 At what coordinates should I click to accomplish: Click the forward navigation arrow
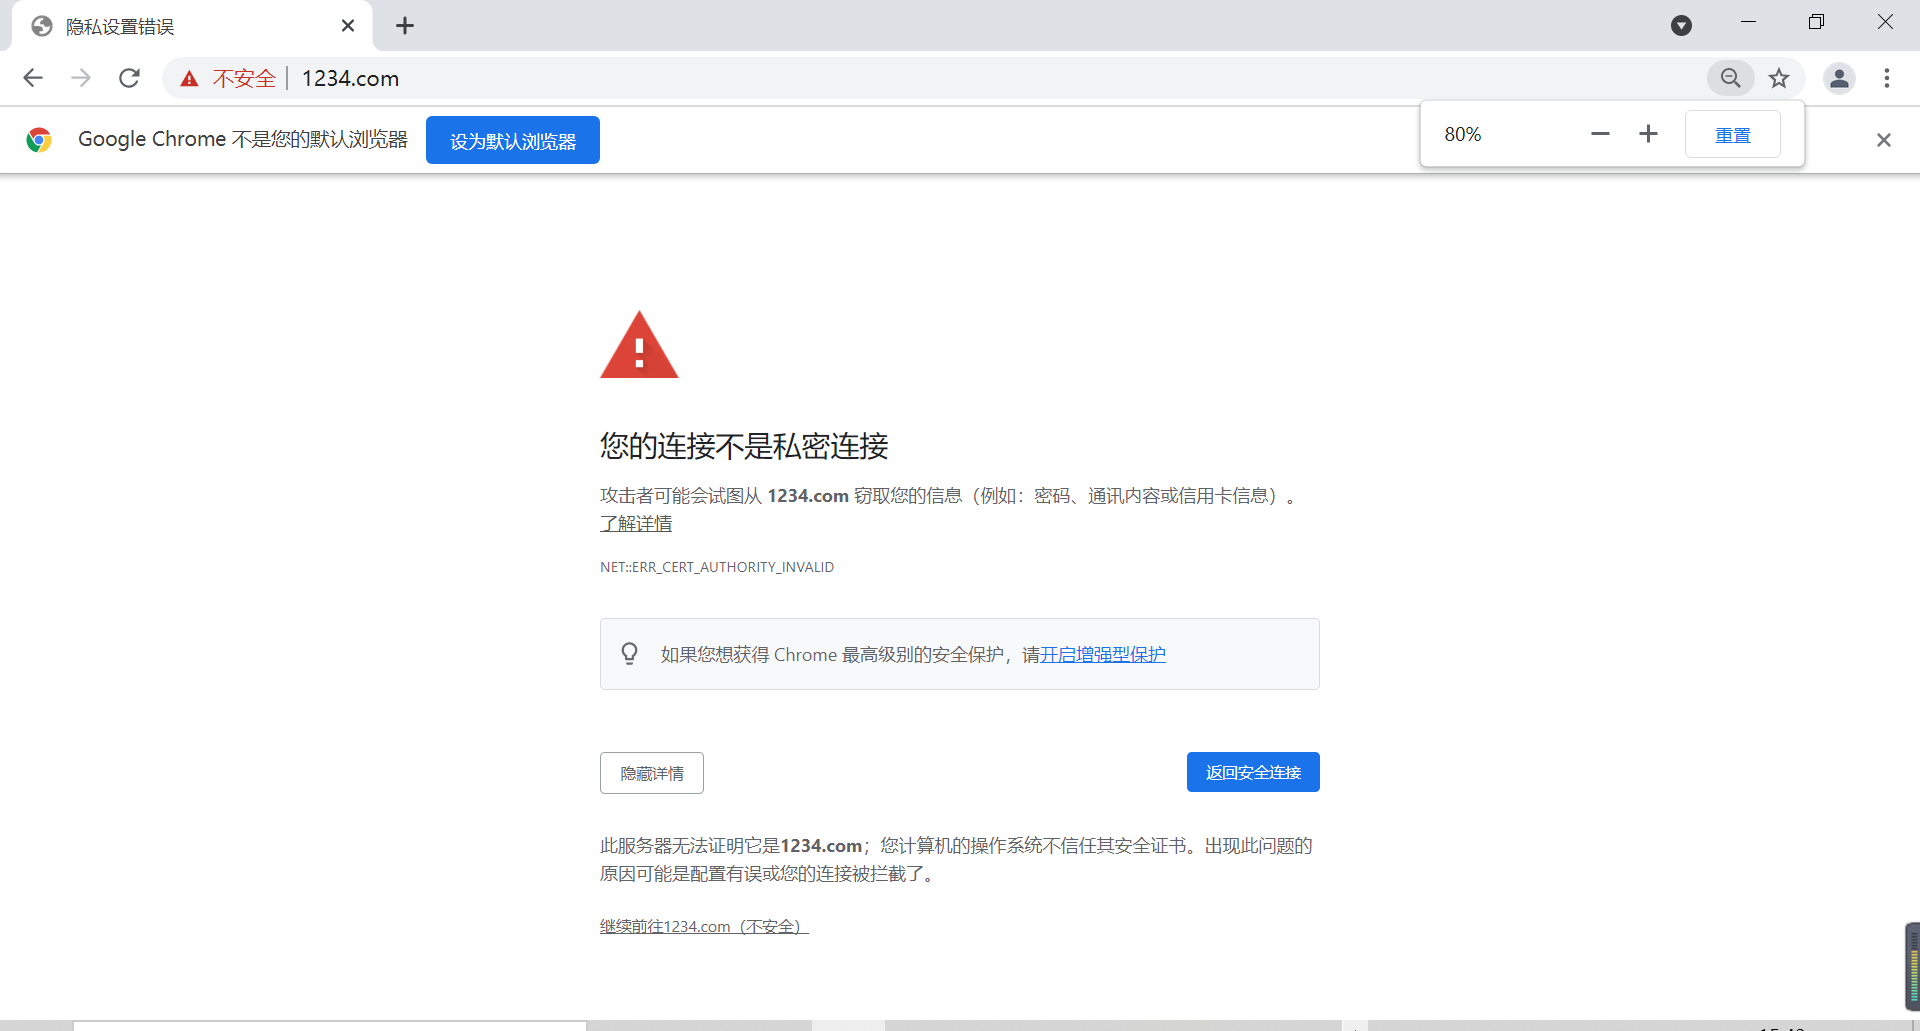(x=81, y=78)
